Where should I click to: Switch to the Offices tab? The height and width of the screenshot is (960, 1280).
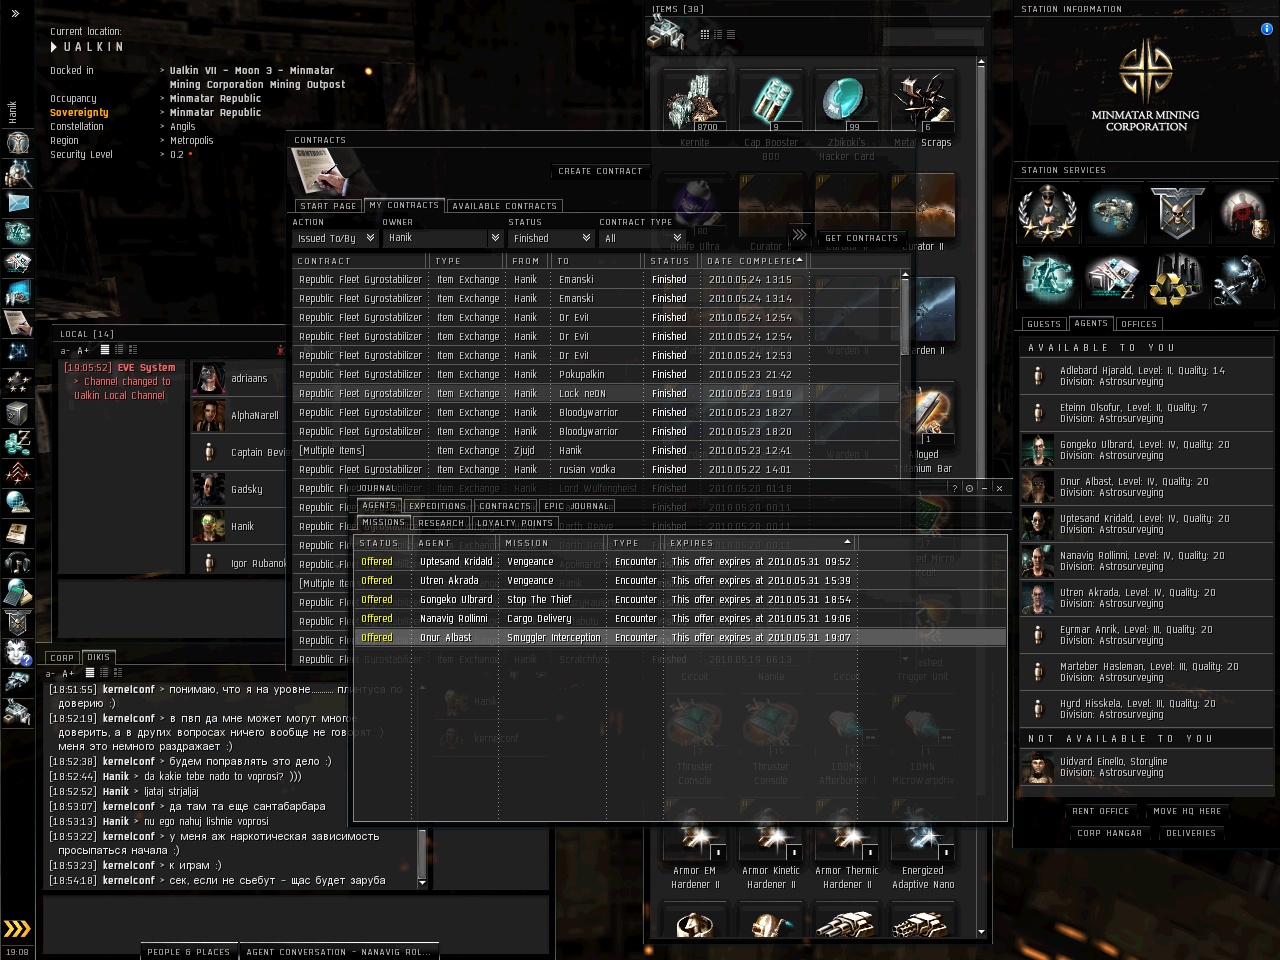1139,324
